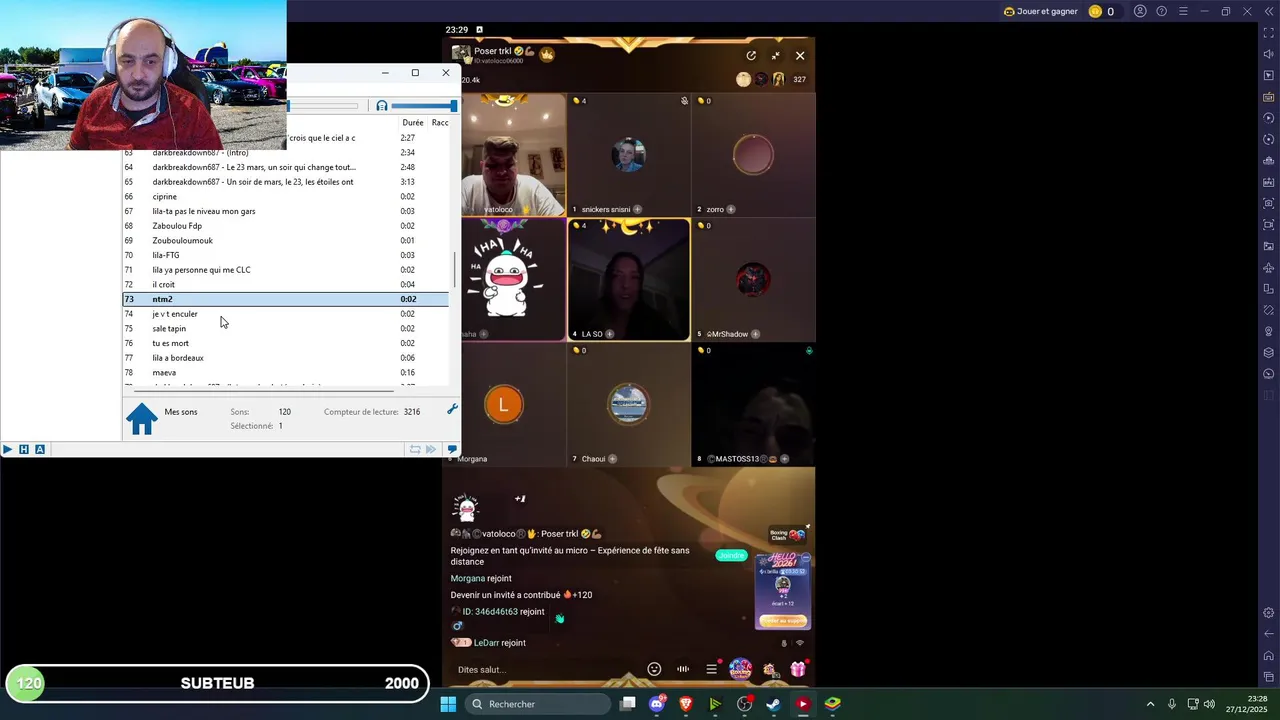1280x720 pixels.
Task: Open BlueStacks settings gear in the sidebar
Action: pyautogui.click(x=1269, y=613)
